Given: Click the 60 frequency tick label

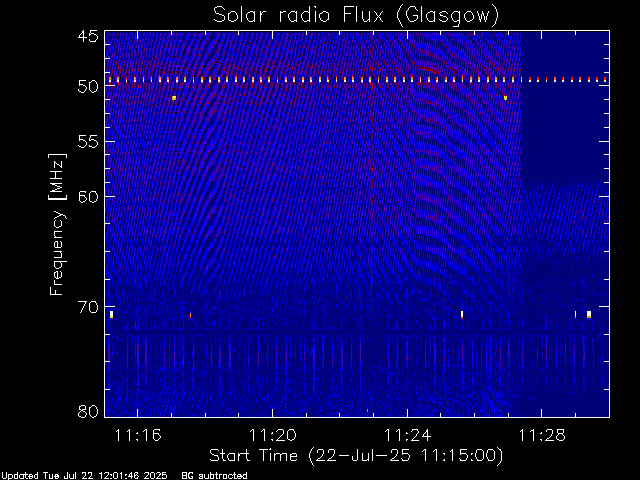Looking at the screenshot, I should pos(88,196).
